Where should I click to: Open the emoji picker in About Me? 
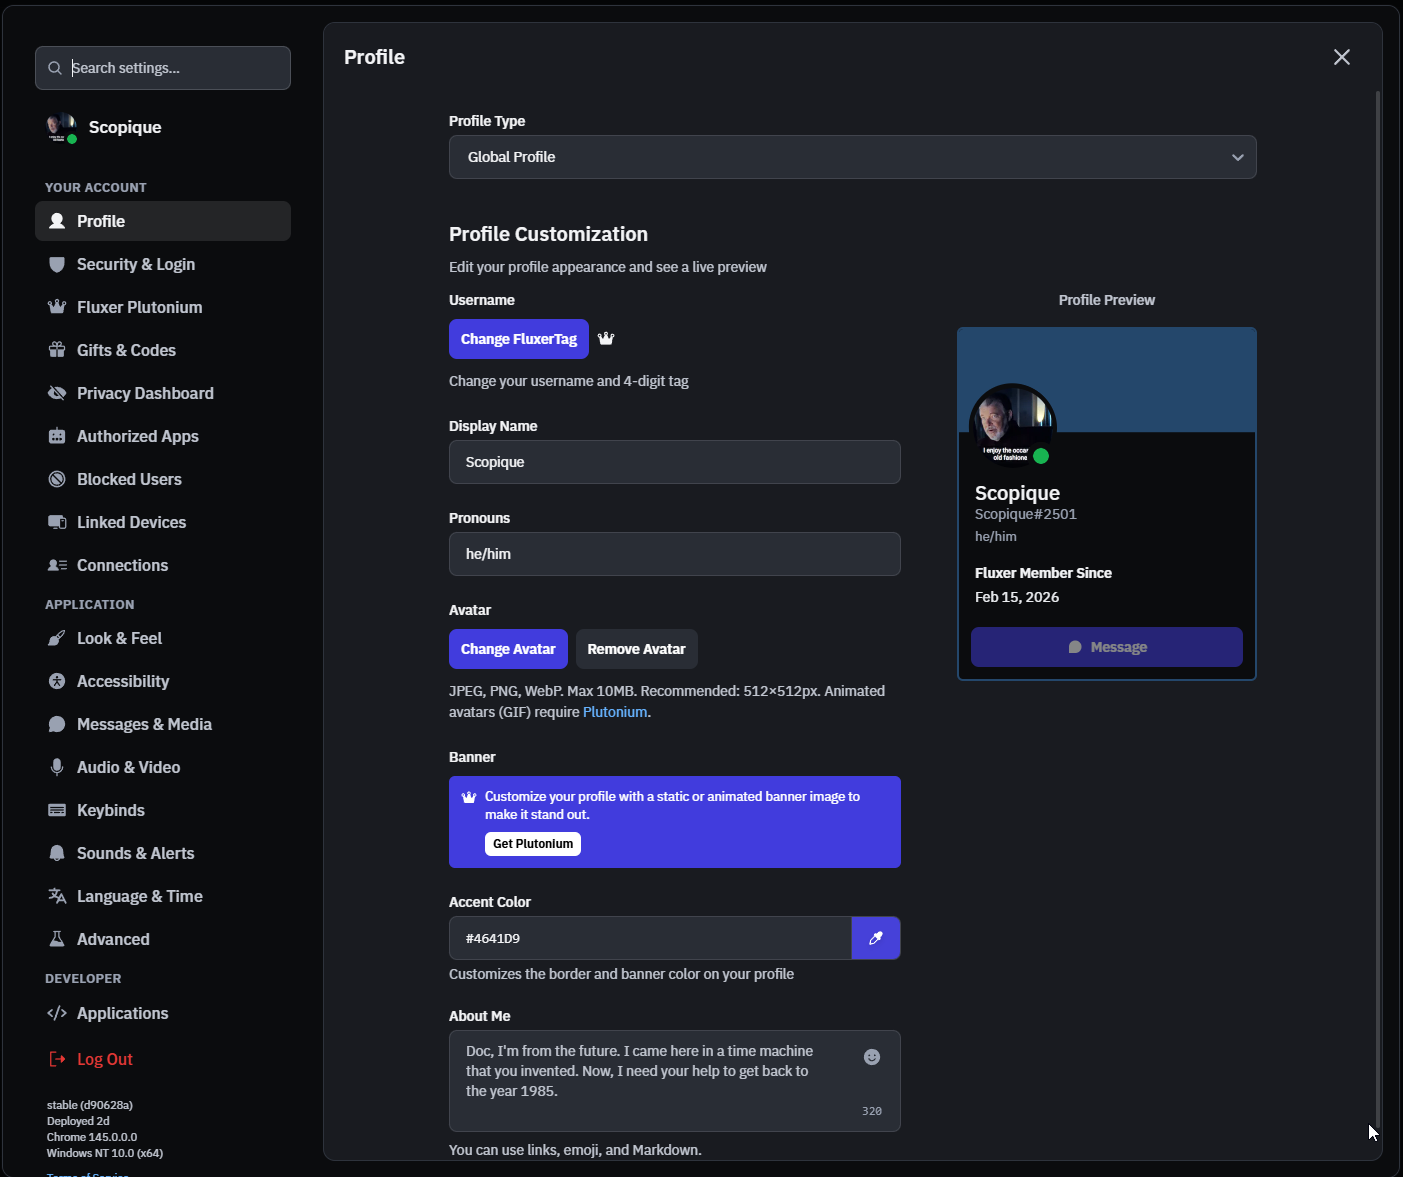point(871,1057)
